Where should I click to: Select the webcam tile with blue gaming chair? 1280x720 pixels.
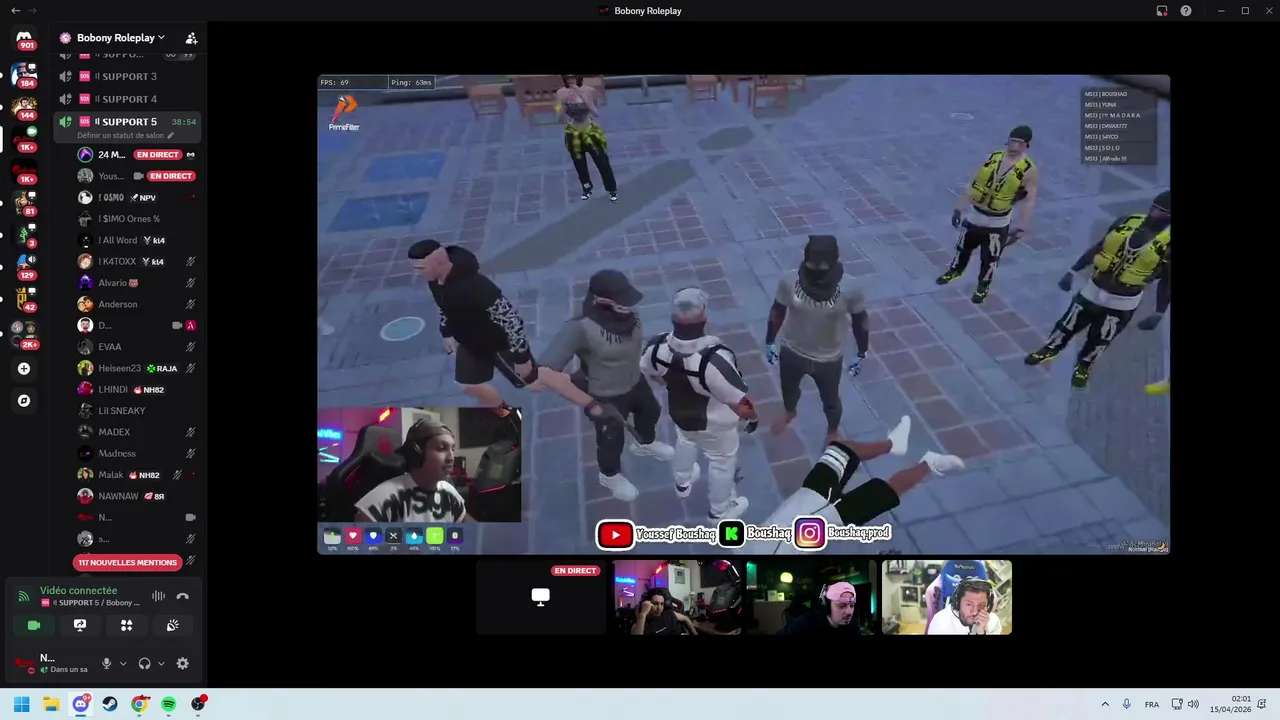(947, 597)
